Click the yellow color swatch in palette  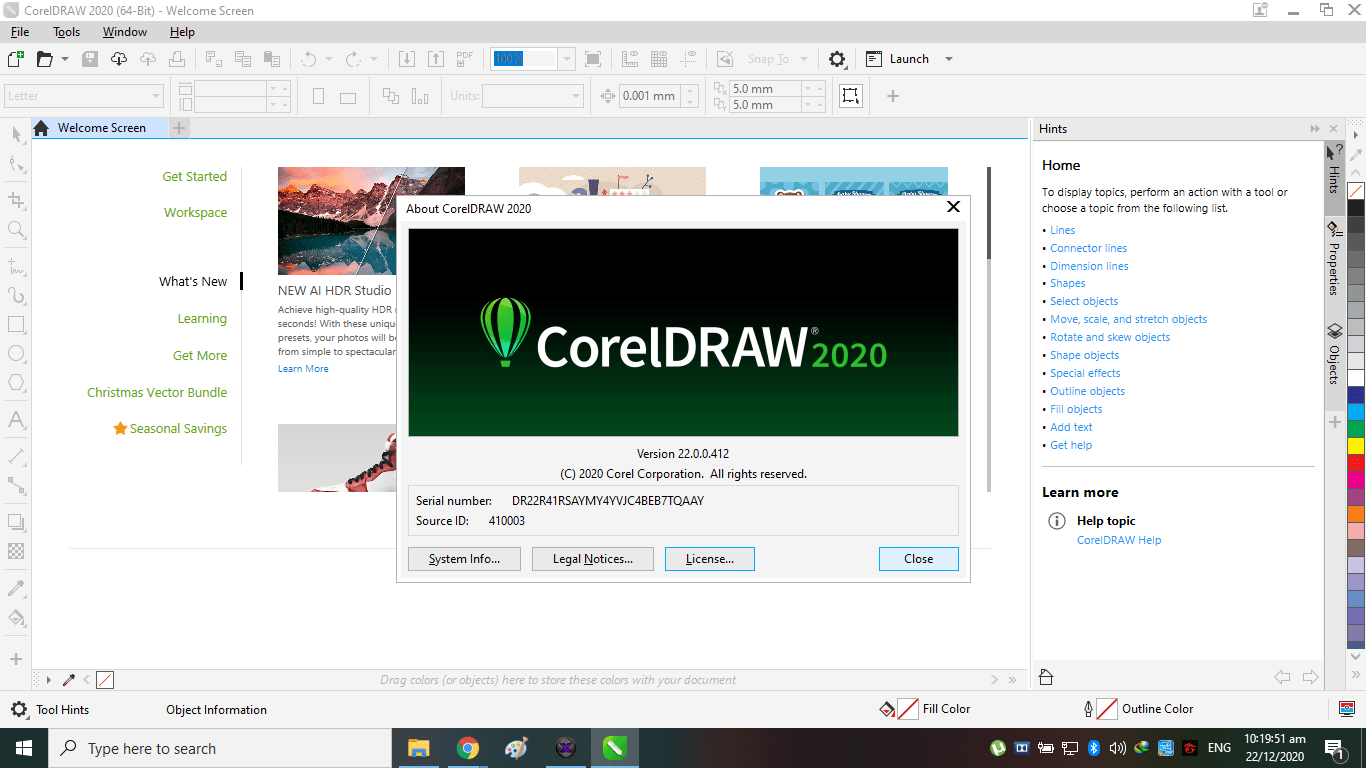pos(1356,446)
